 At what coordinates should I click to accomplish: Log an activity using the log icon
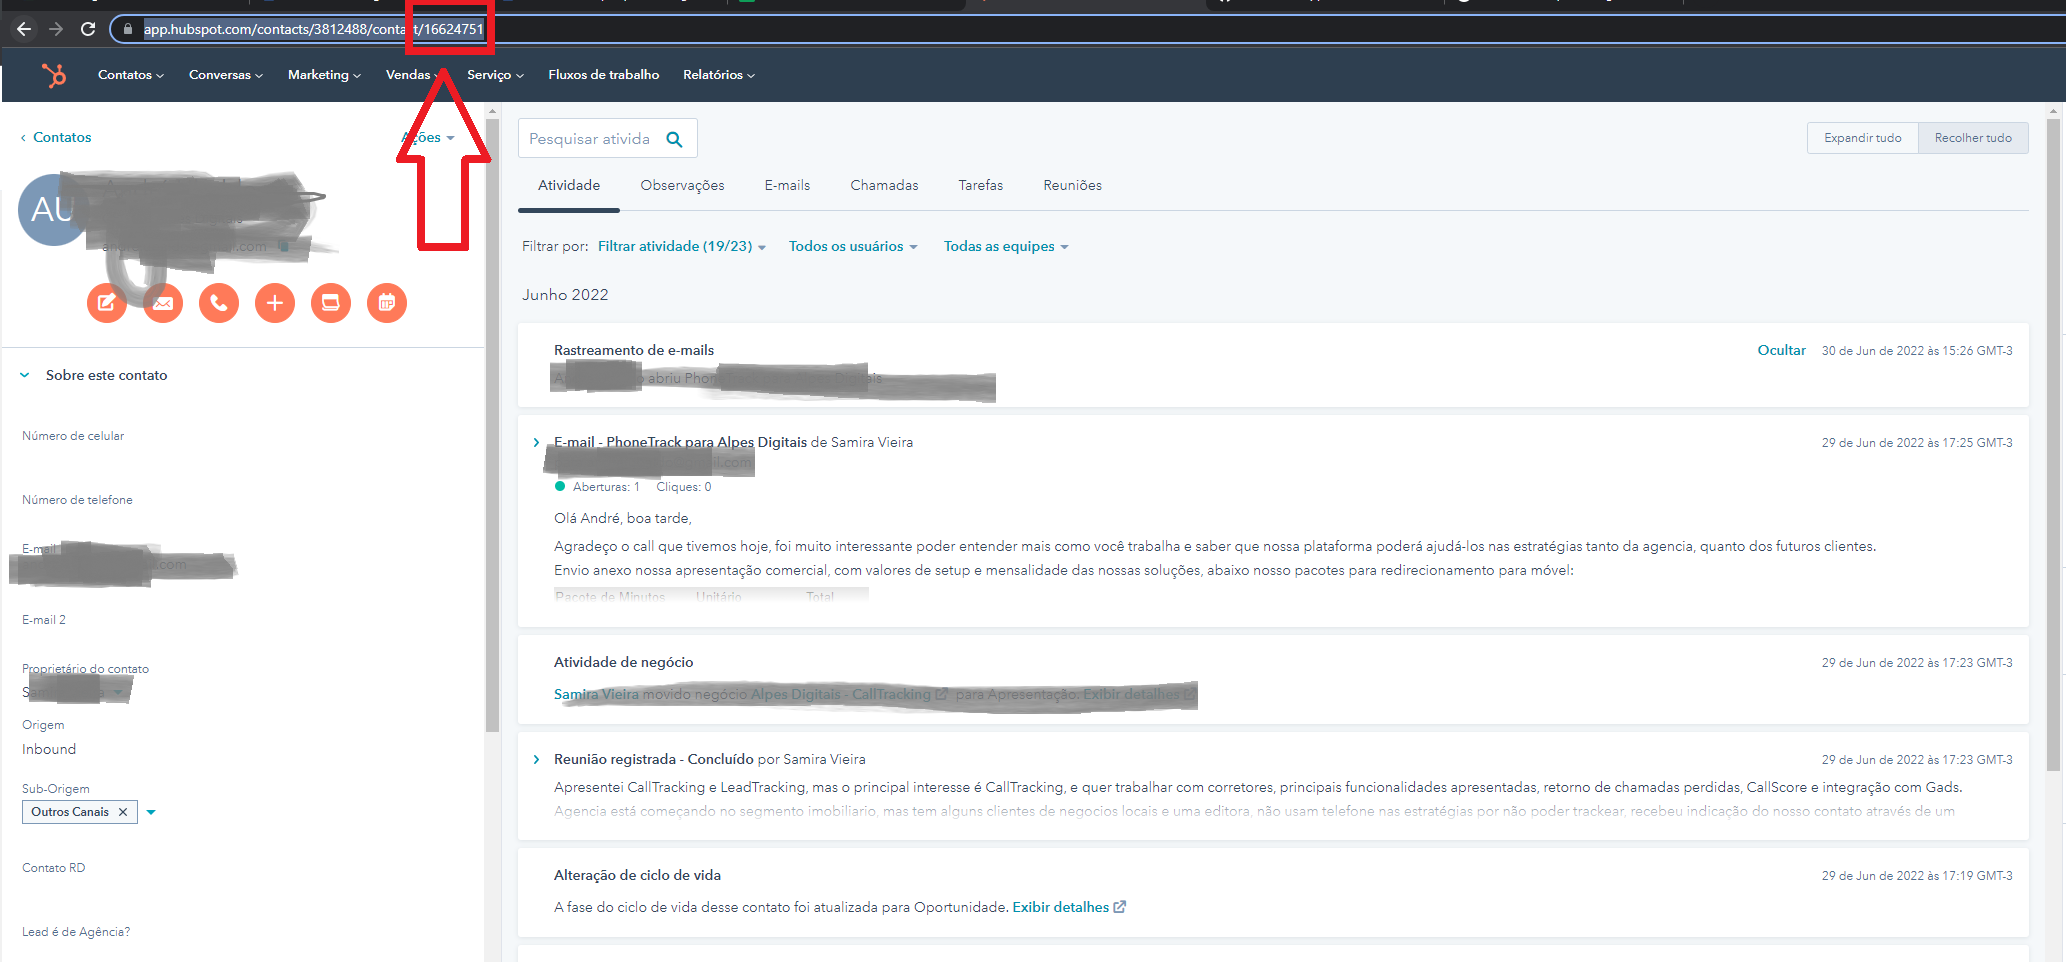click(331, 303)
